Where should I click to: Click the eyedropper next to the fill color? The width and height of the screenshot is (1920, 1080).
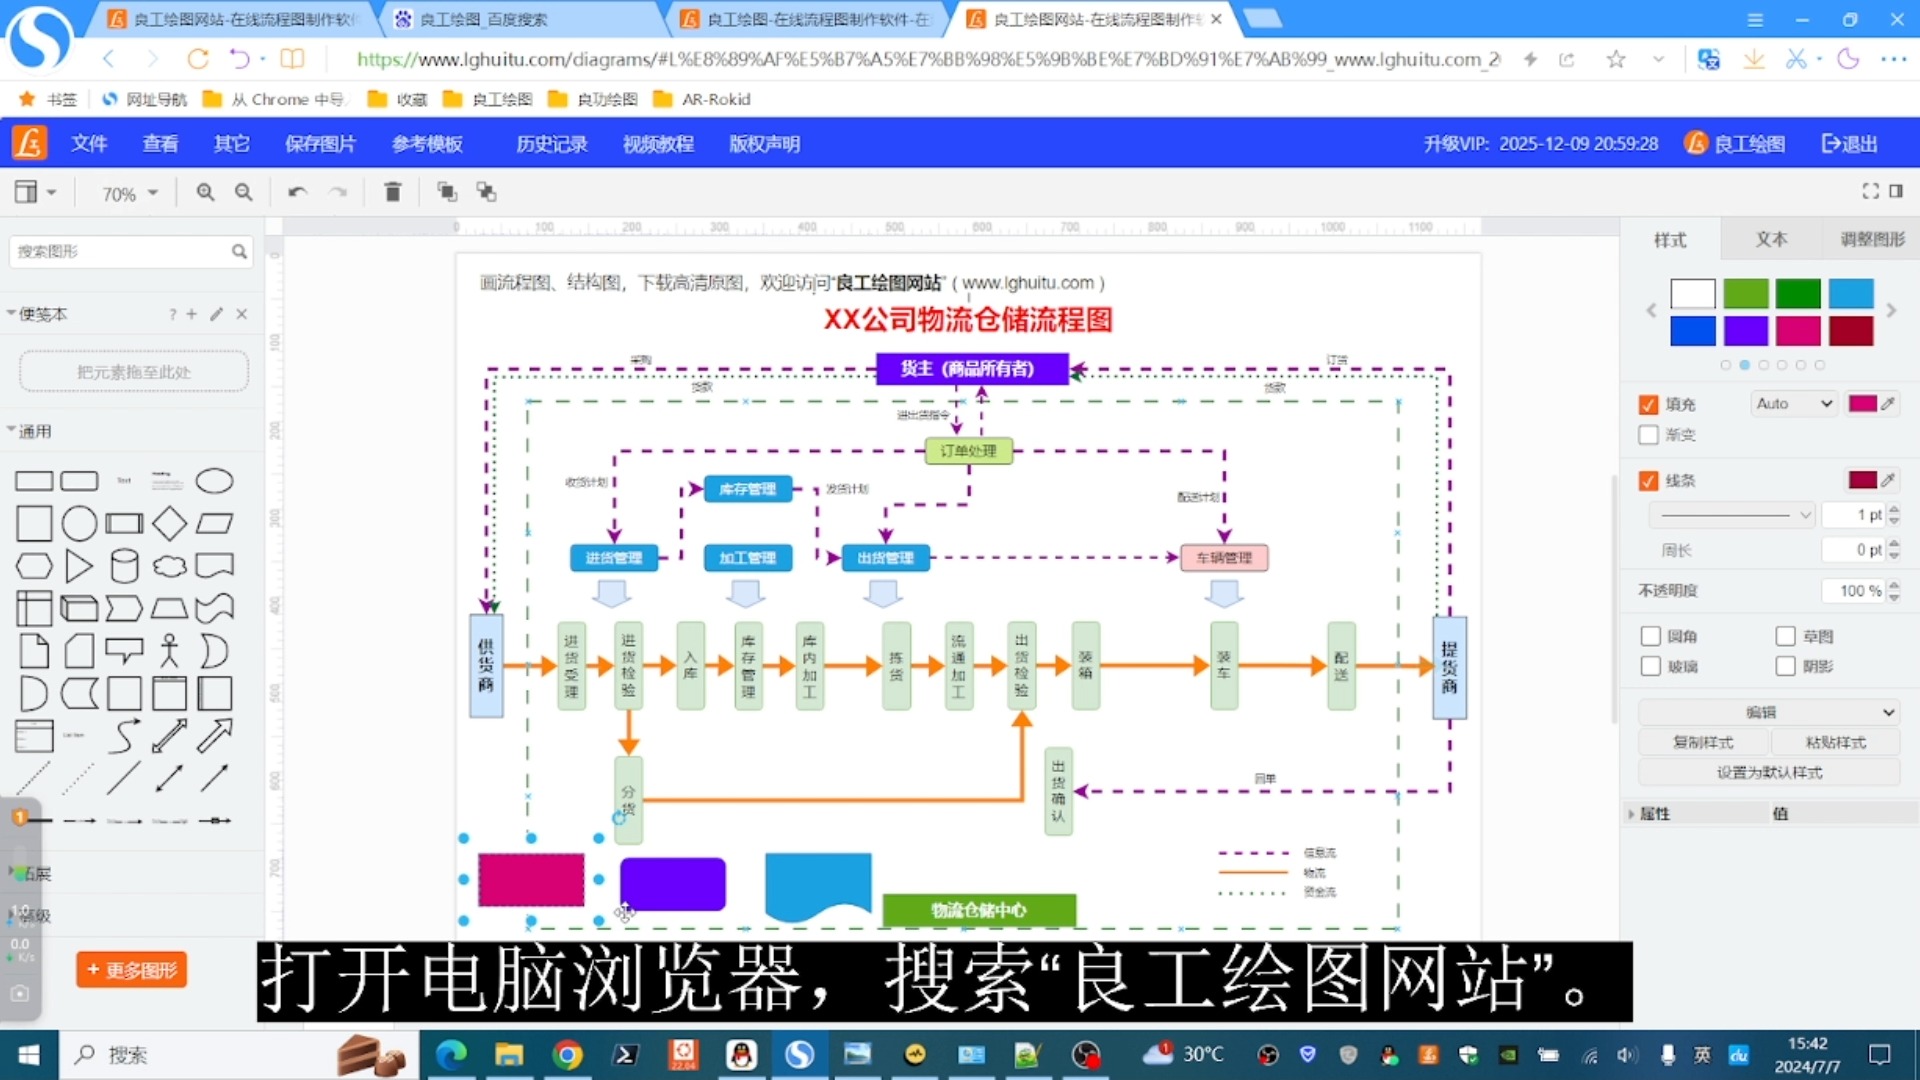pyautogui.click(x=1886, y=403)
